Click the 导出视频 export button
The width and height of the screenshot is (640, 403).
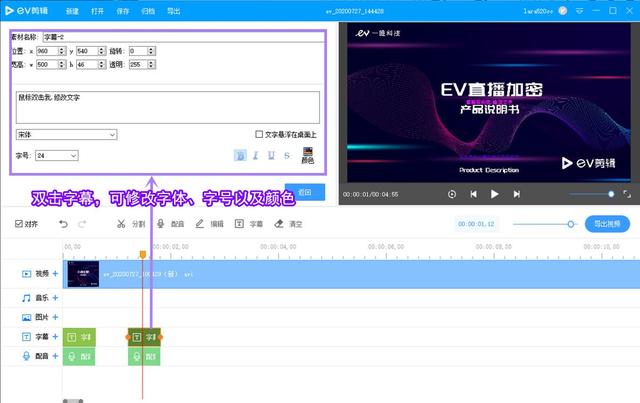click(607, 224)
